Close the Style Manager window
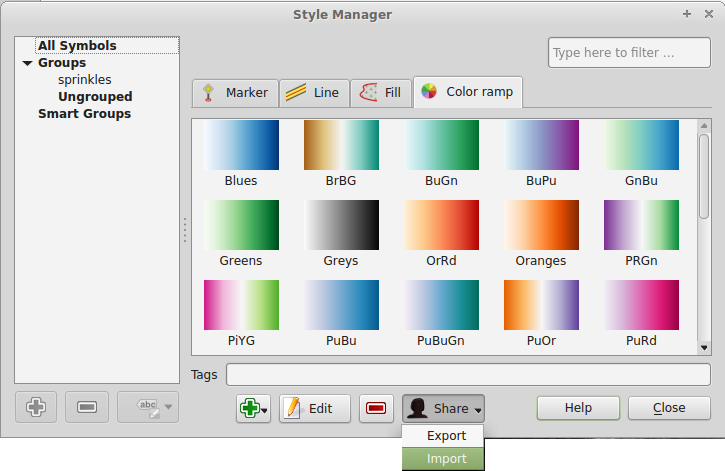Image resolution: width=725 pixels, height=471 pixels. pyautogui.click(x=709, y=14)
